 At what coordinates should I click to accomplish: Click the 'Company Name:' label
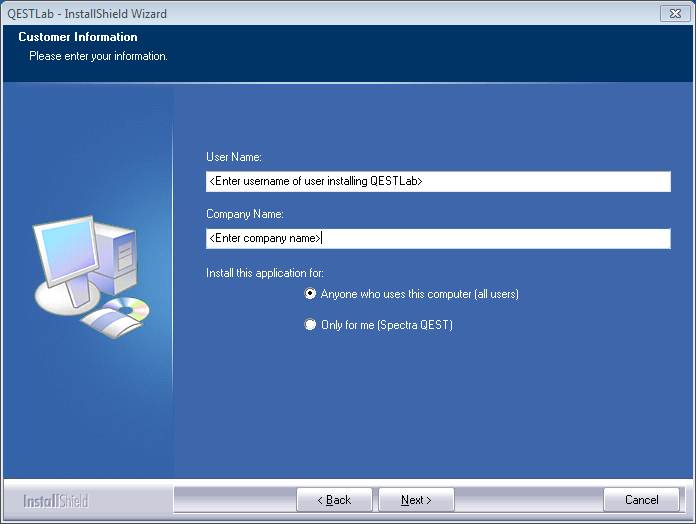tap(245, 214)
